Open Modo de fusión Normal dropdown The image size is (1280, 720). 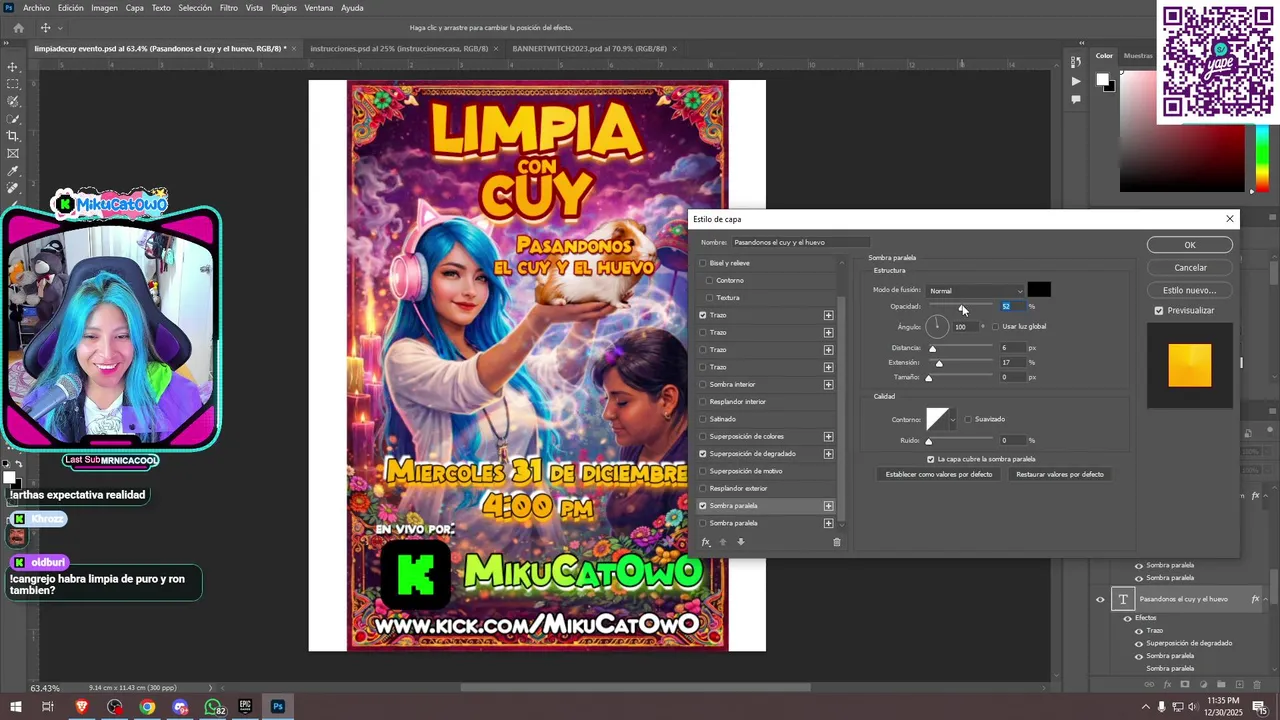[x=975, y=291]
